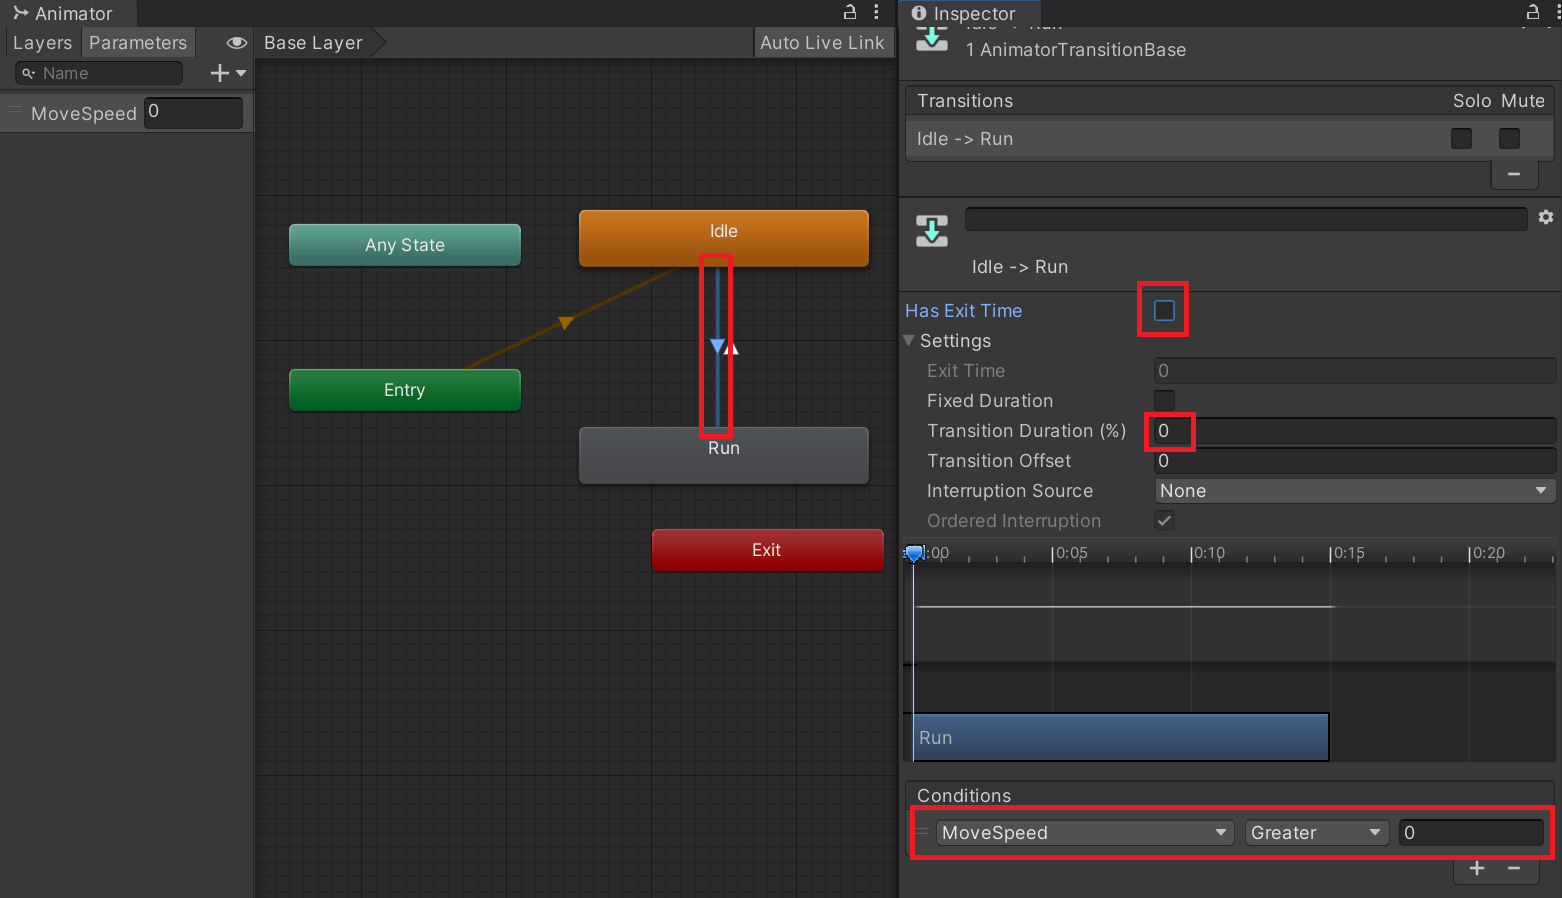Click the parameter Name search field
This screenshot has height=898, width=1562.
(99, 73)
